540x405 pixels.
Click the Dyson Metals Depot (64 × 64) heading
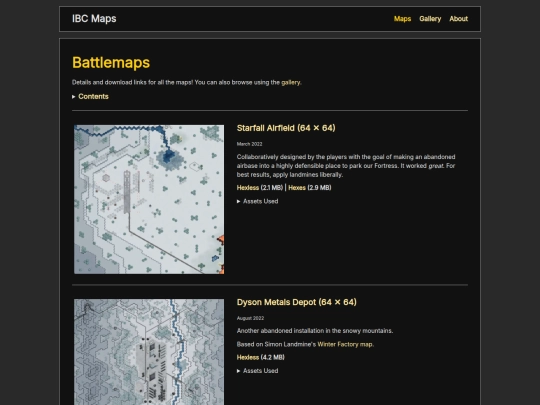[x=297, y=302]
